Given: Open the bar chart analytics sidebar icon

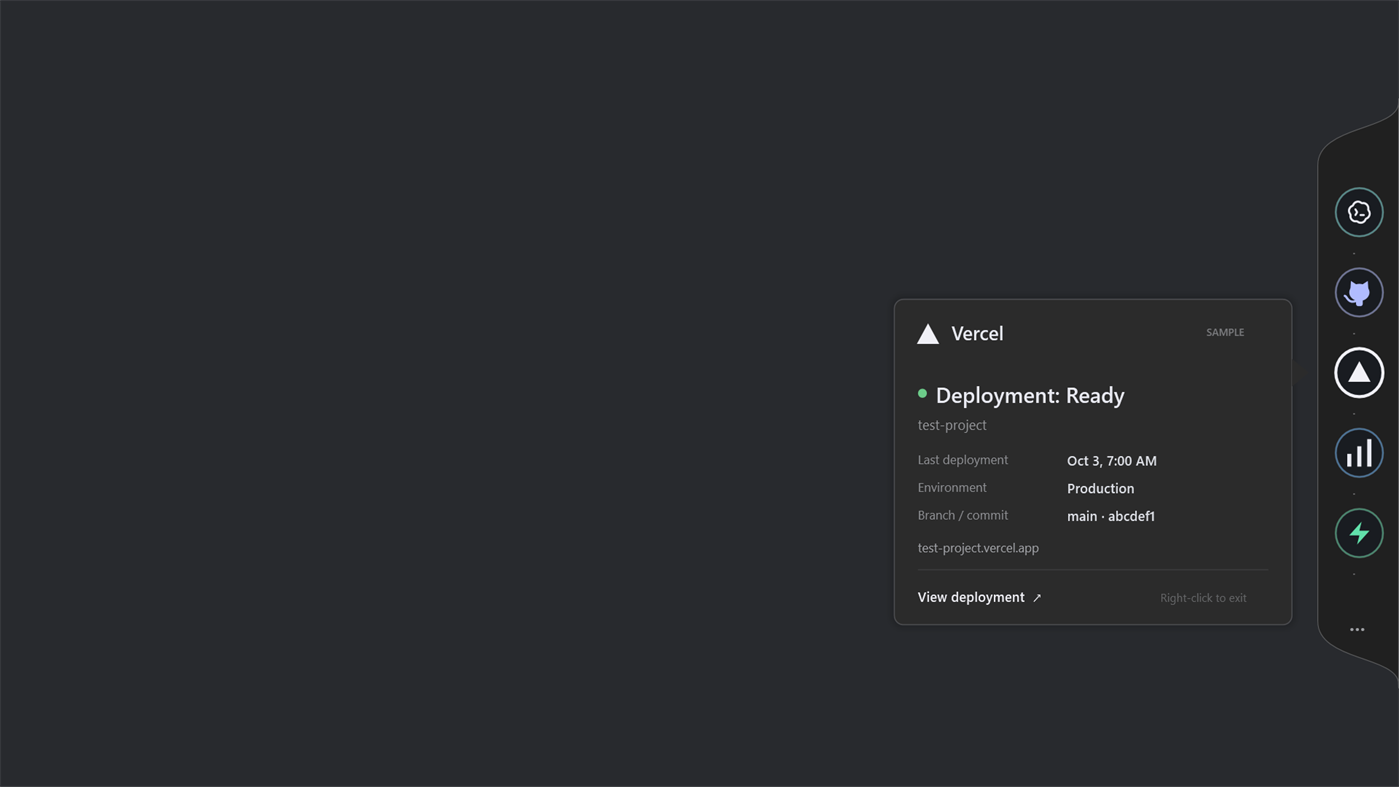Looking at the screenshot, I should point(1359,453).
